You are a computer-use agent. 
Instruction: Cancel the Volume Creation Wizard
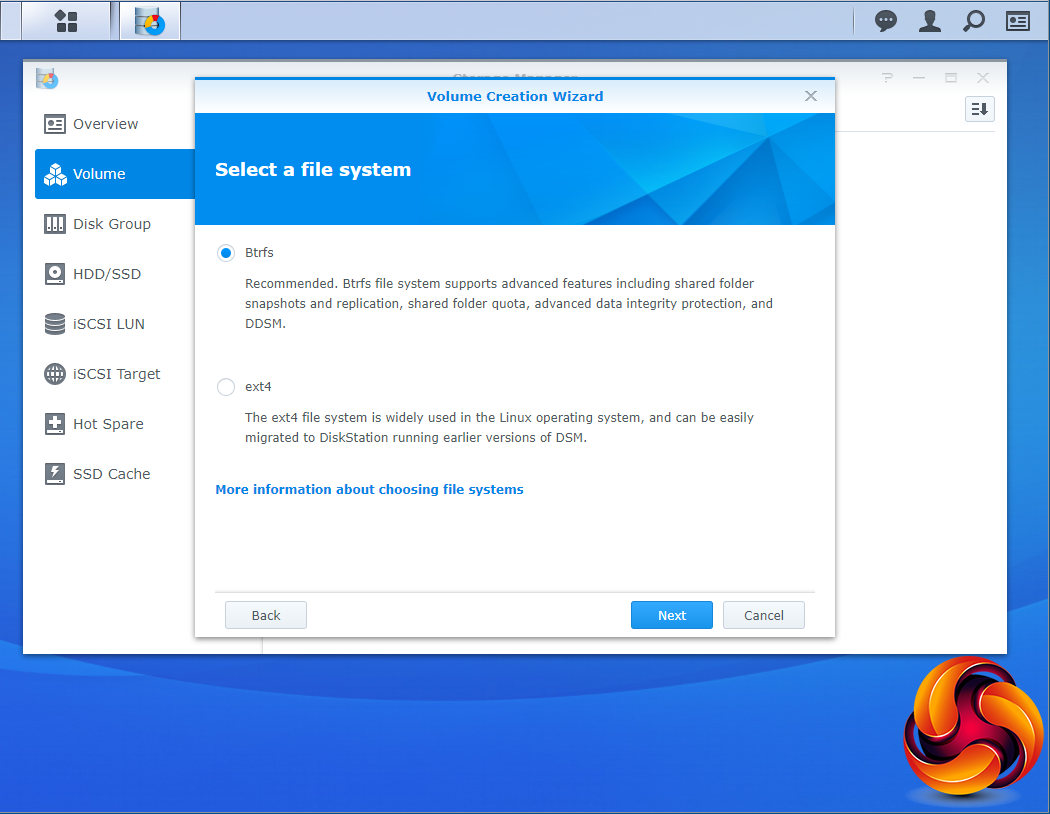763,615
